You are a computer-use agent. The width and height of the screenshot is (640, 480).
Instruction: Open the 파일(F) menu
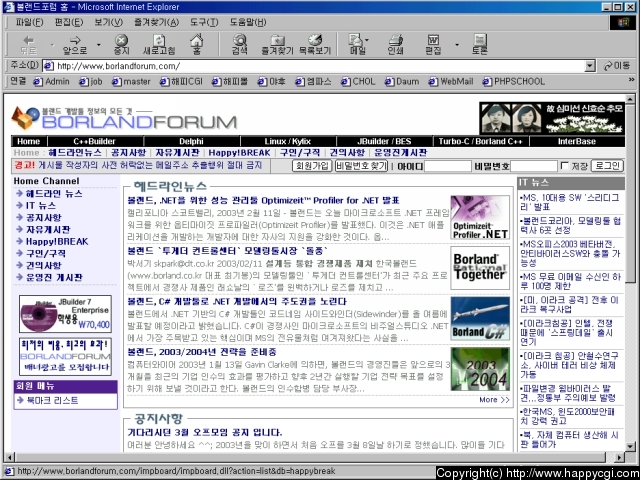(x=29, y=22)
